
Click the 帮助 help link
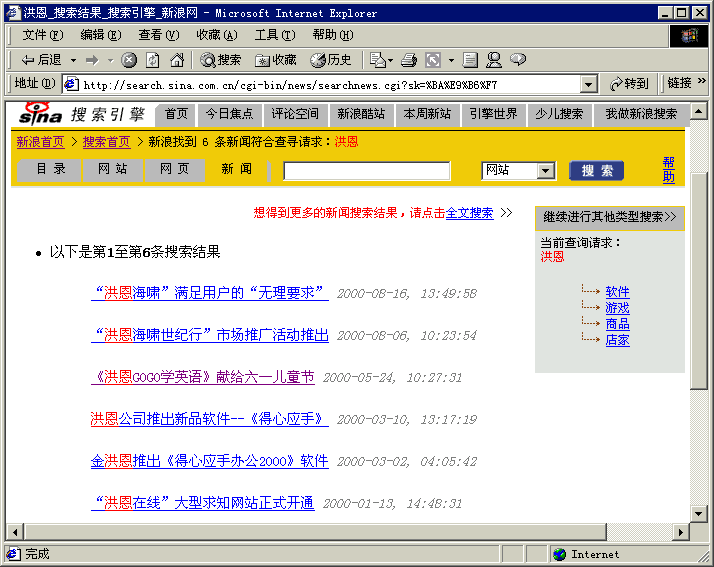tap(668, 169)
